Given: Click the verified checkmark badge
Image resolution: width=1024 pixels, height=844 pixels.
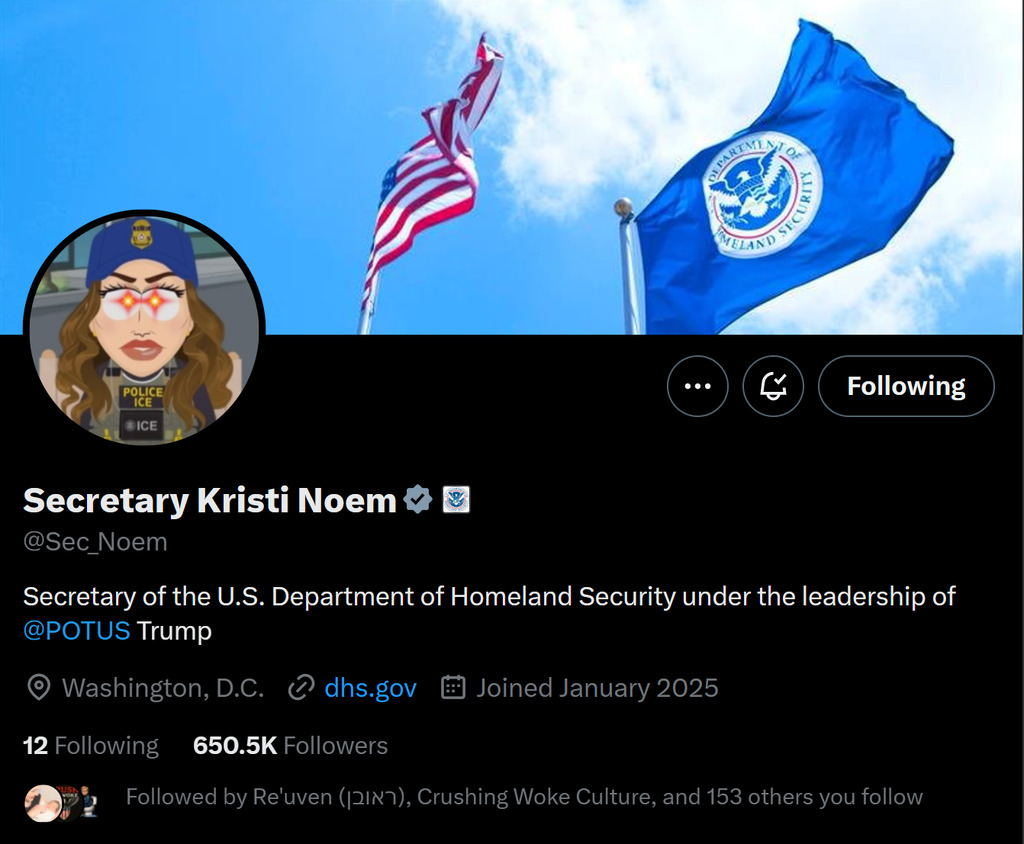Looking at the screenshot, I should [418, 500].
